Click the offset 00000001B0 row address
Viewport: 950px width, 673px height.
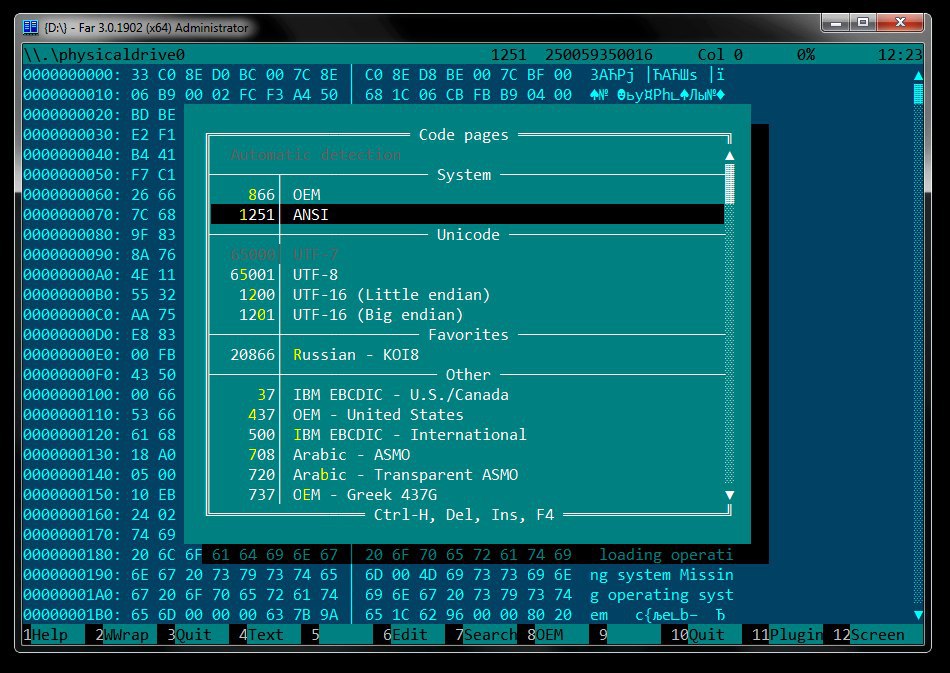click(72, 614)
